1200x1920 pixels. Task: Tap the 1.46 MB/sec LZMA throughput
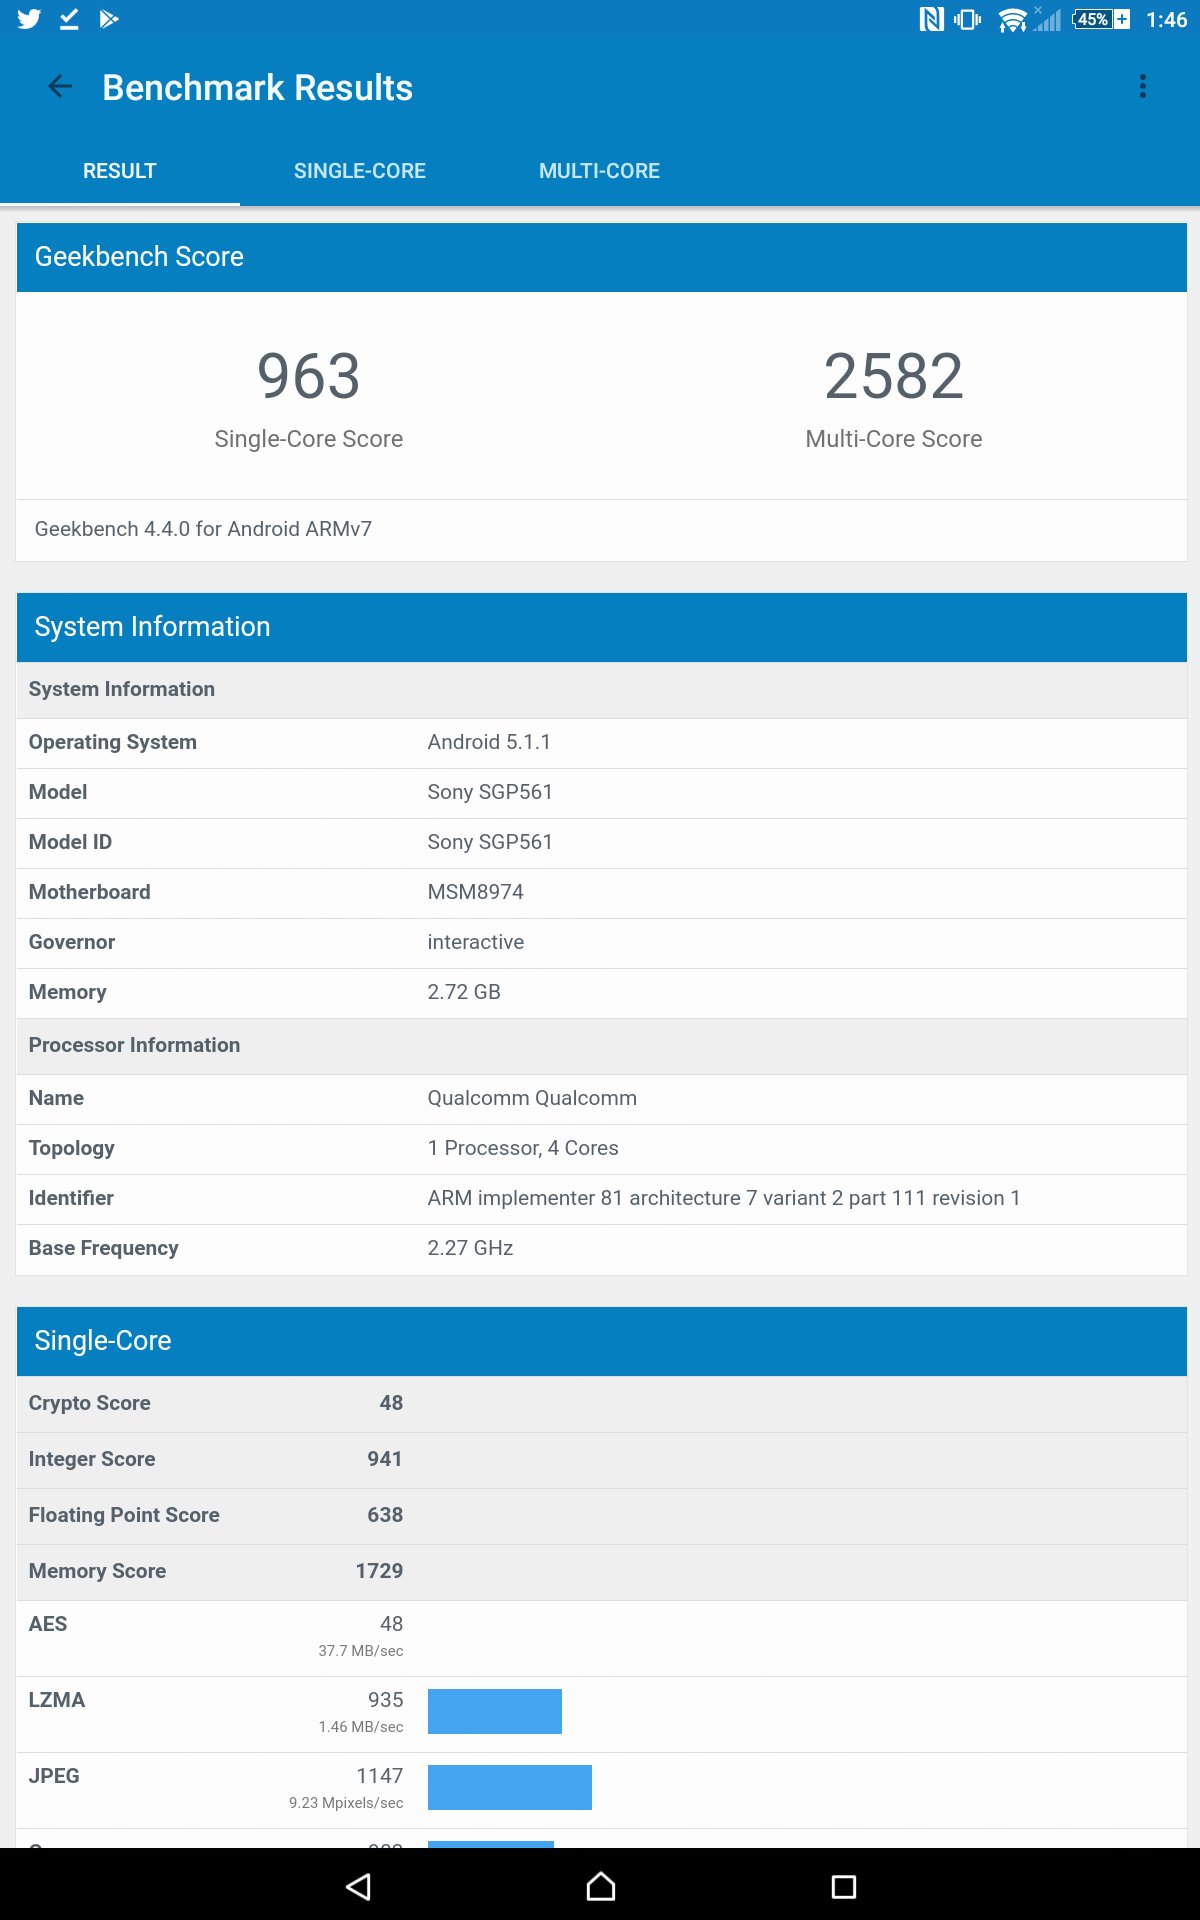tap(361, 1727)
